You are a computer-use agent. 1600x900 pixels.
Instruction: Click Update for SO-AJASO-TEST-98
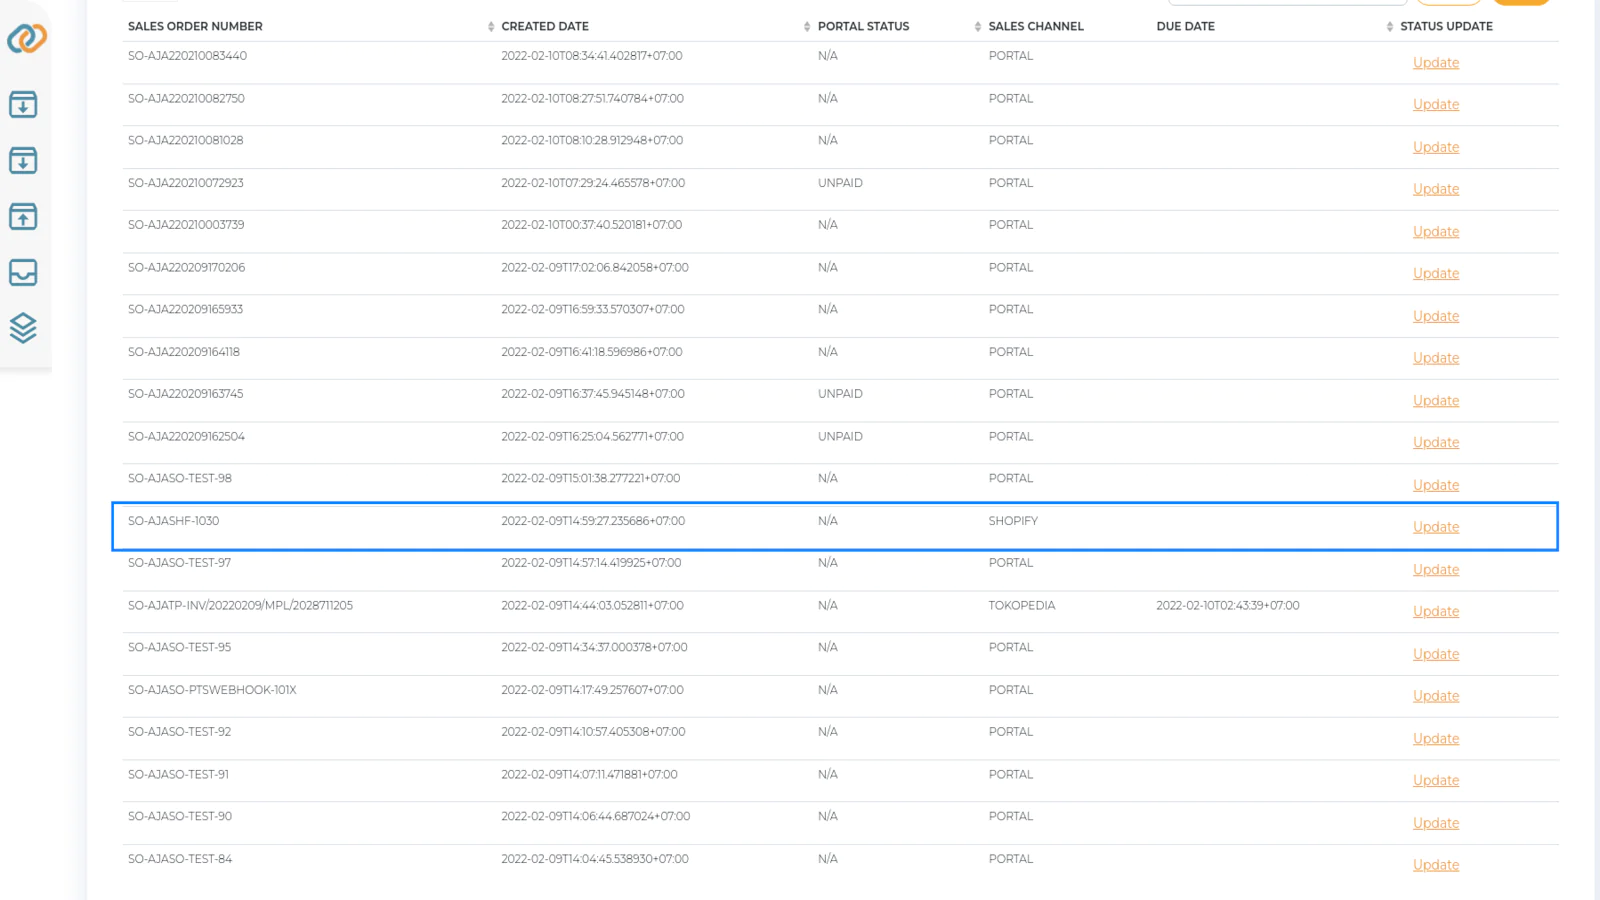click(x=1436, y=484)
